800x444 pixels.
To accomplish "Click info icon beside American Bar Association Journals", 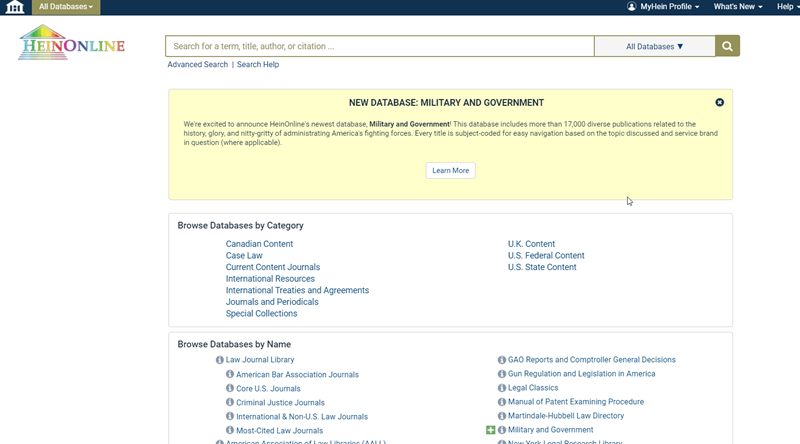I will pos(230,374).
